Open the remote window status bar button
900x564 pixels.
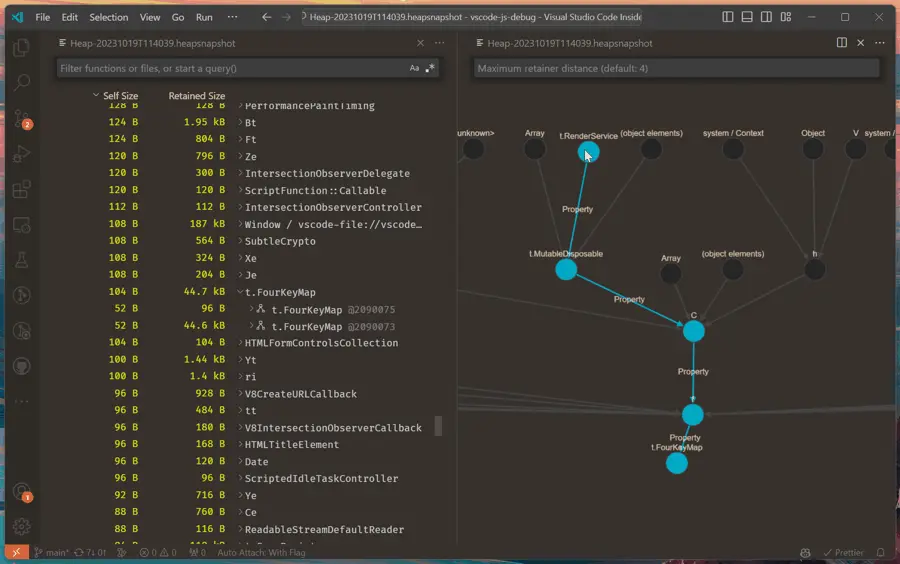(x=16, y=553)
